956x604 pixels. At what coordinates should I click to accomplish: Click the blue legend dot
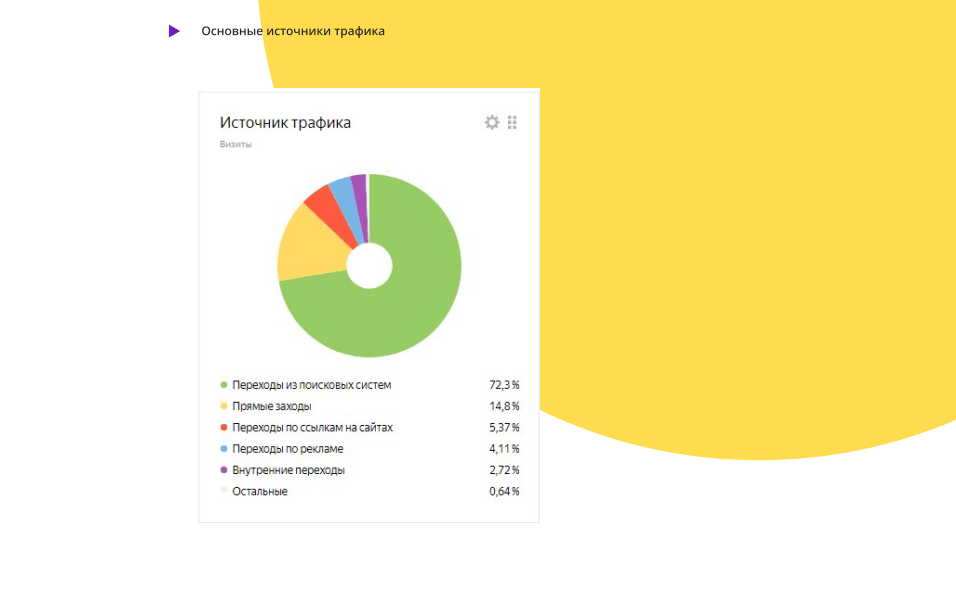point(224,449)
